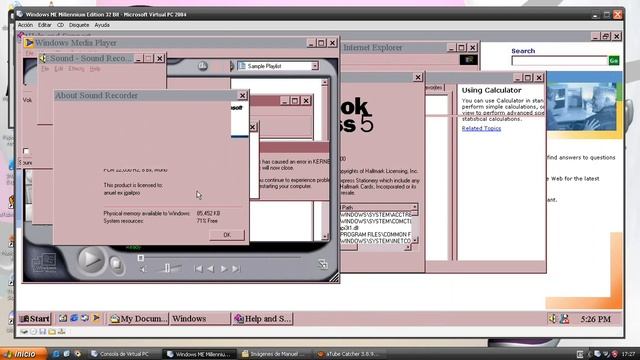Click the tray icon next to the volume
640x360 pixels.
(564, 318)
